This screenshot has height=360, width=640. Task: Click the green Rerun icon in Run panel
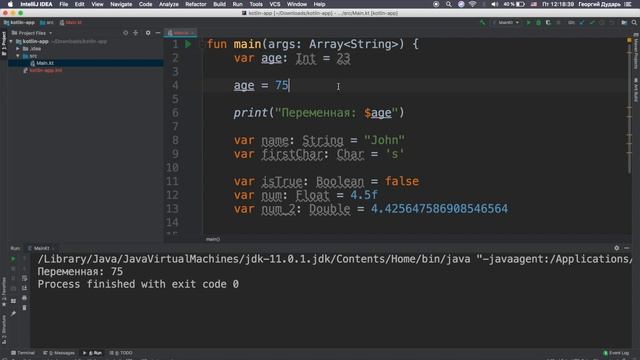[x=13, y=259]
